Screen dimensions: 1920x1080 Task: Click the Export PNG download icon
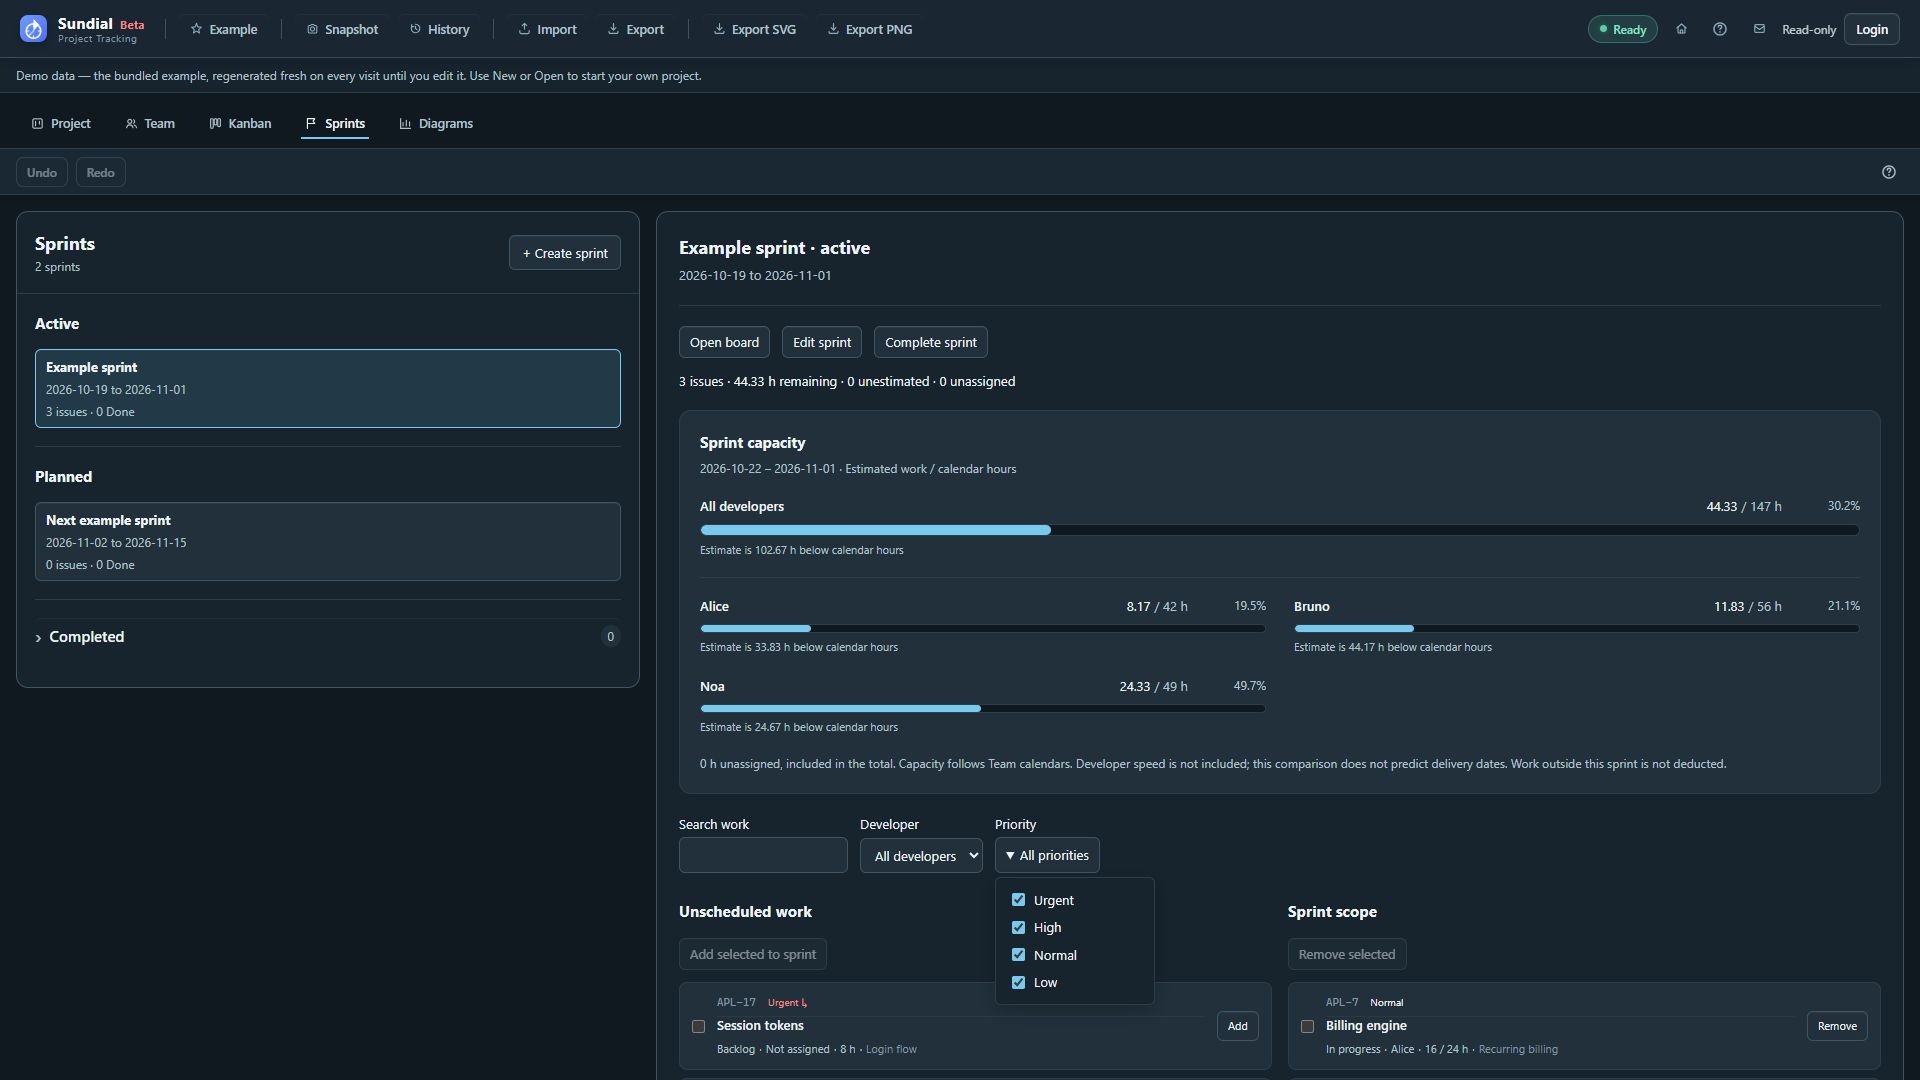pyautogui.click(x=833, y=29)
